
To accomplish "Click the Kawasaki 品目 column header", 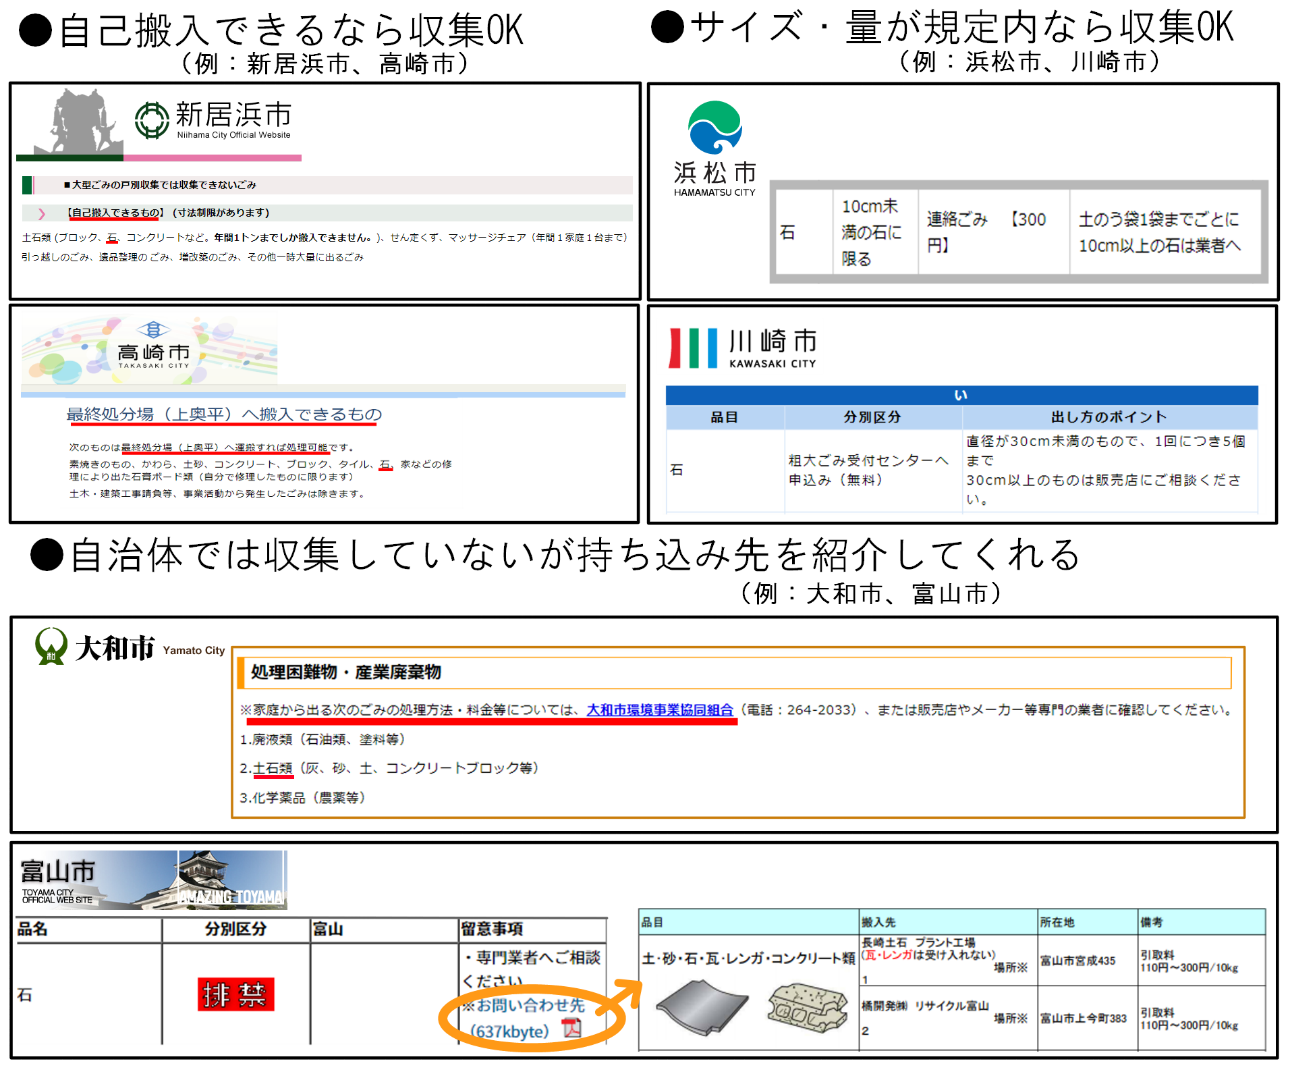I will 724,417.
